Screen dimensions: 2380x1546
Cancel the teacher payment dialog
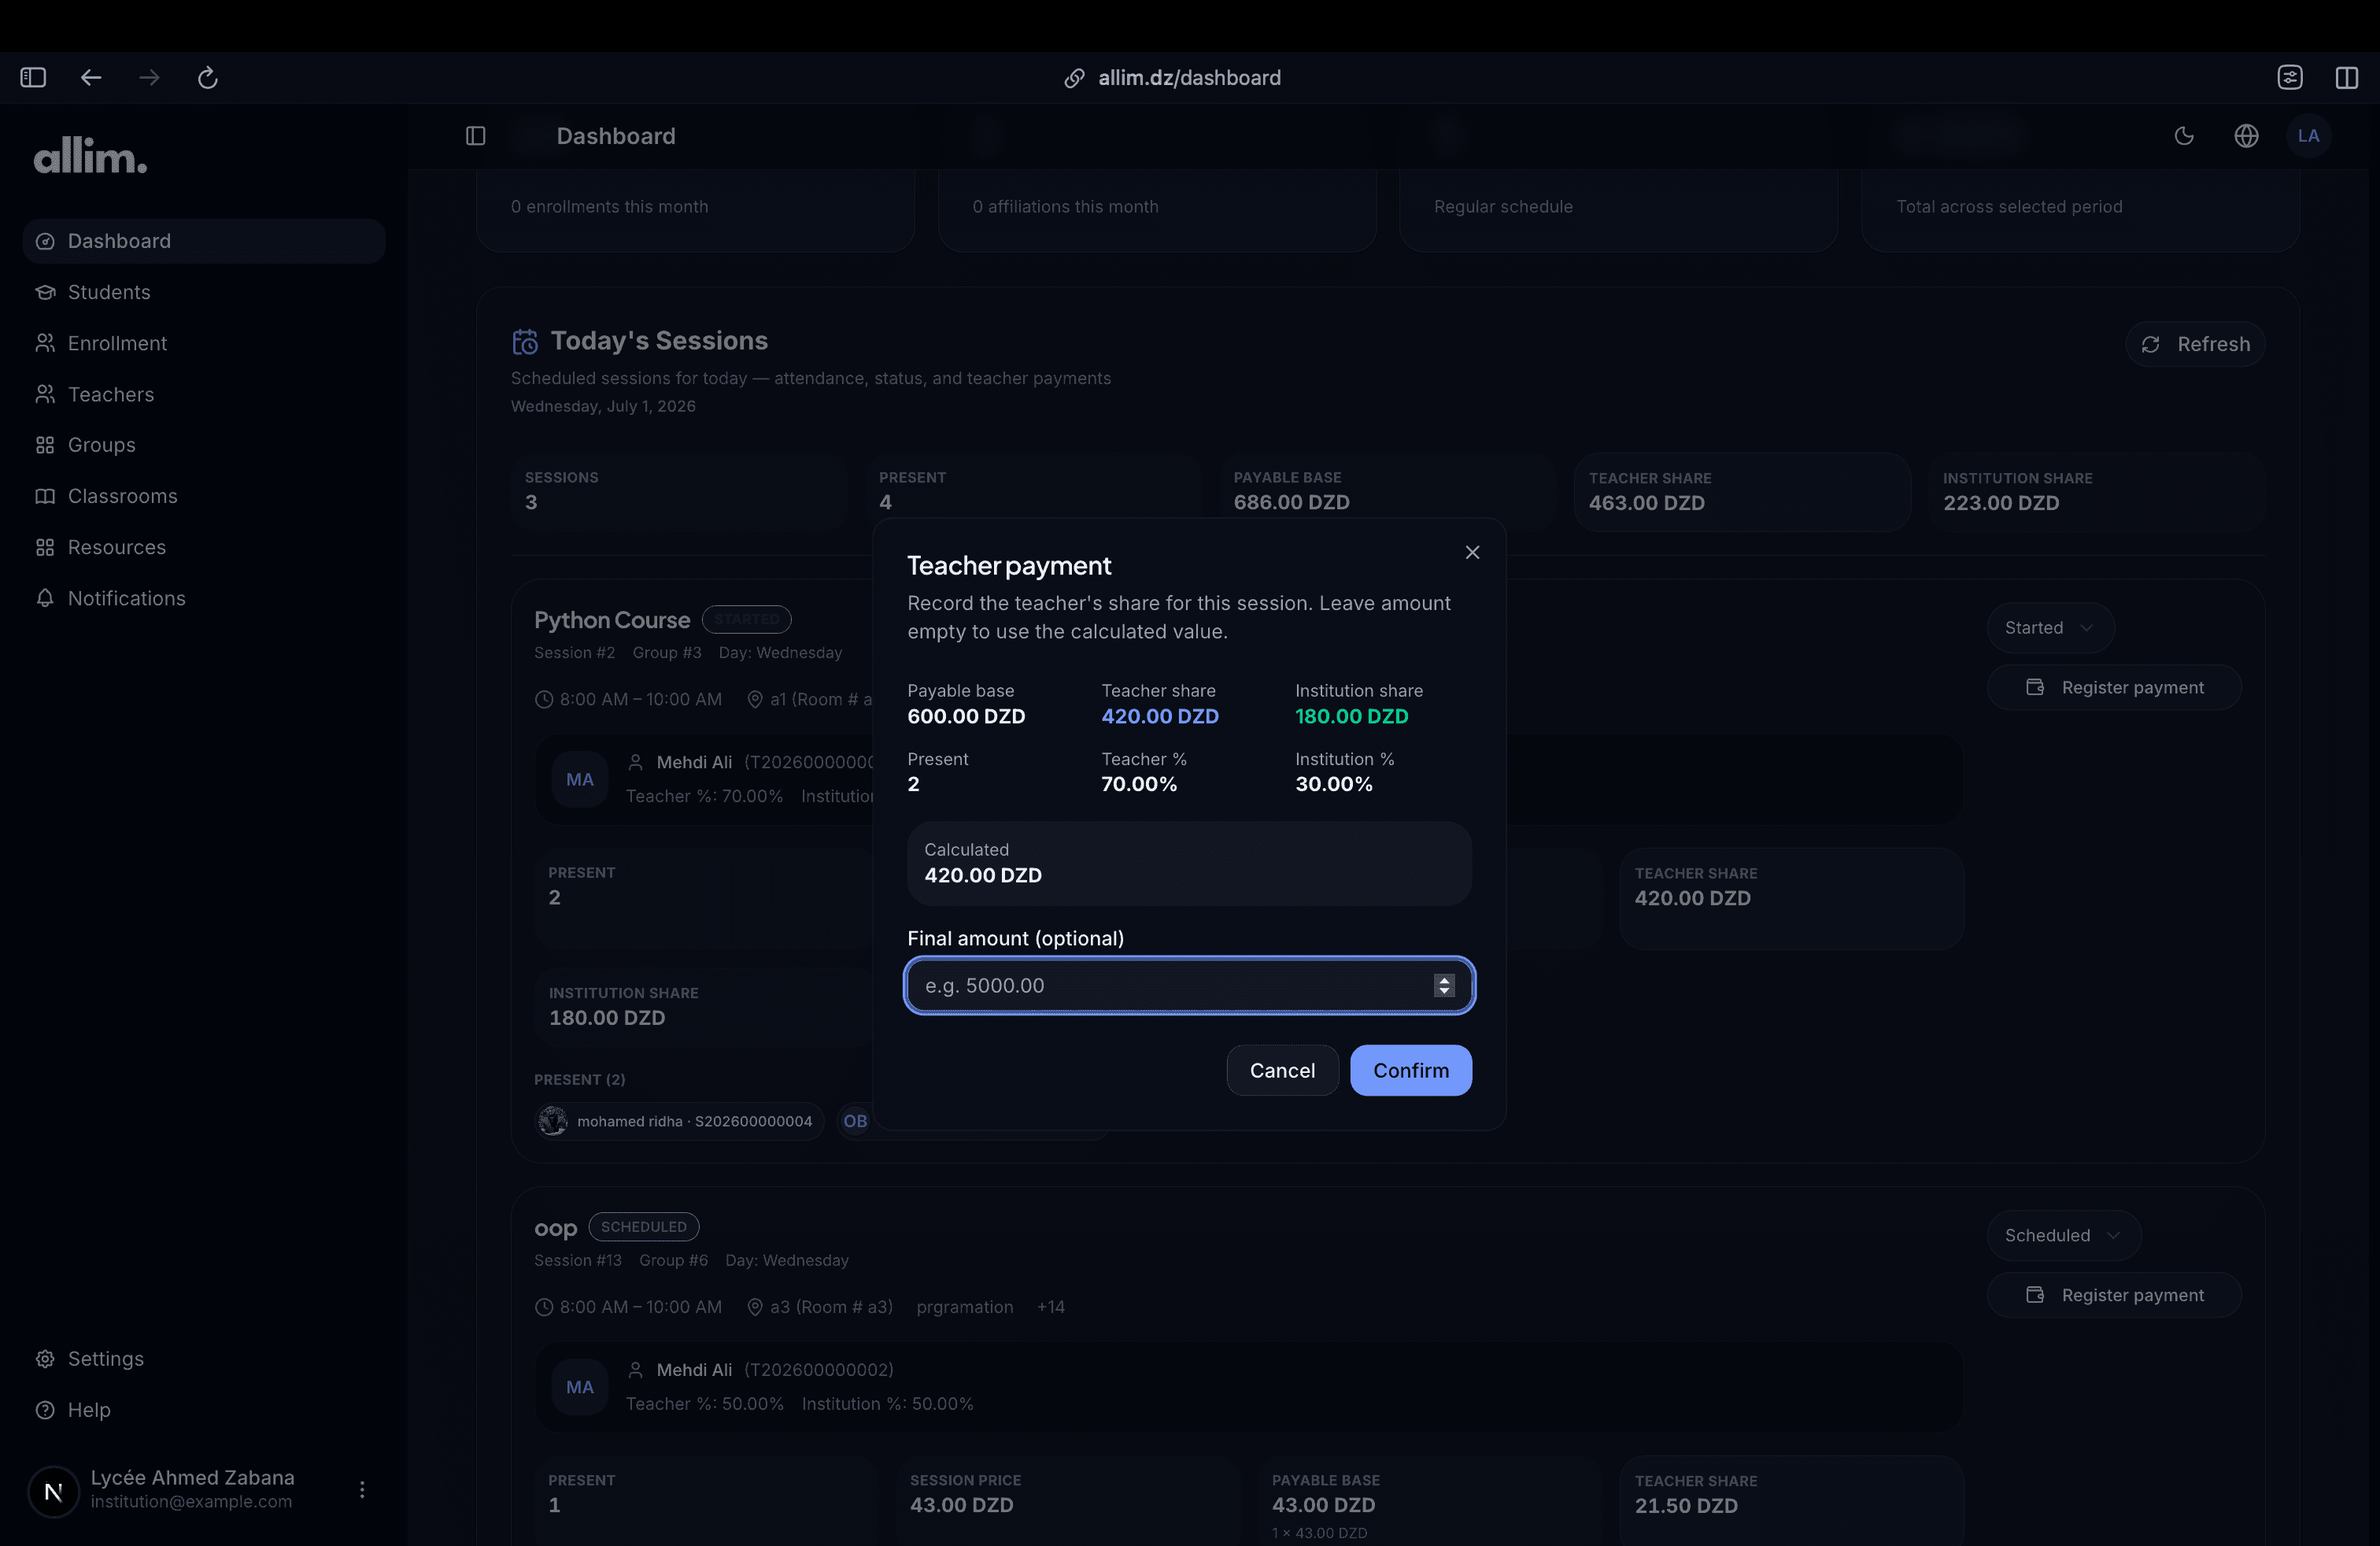[1282, 1070]
